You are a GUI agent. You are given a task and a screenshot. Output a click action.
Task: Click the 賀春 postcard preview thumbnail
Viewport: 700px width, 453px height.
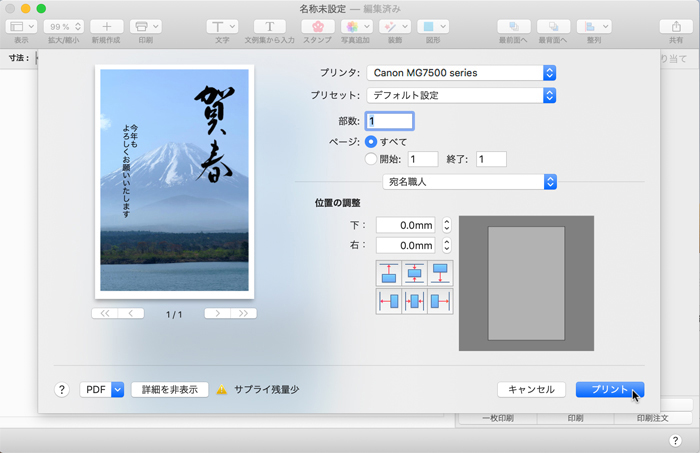(174, 181)
